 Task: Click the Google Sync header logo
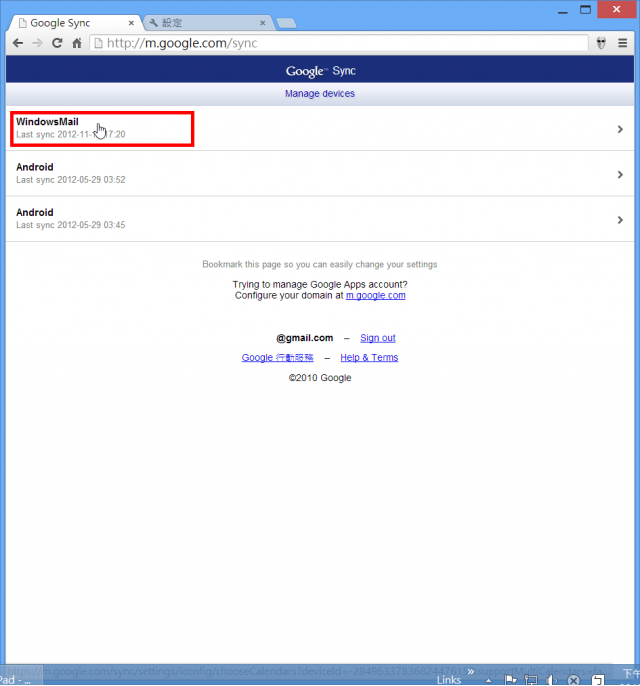pos(320,70)
